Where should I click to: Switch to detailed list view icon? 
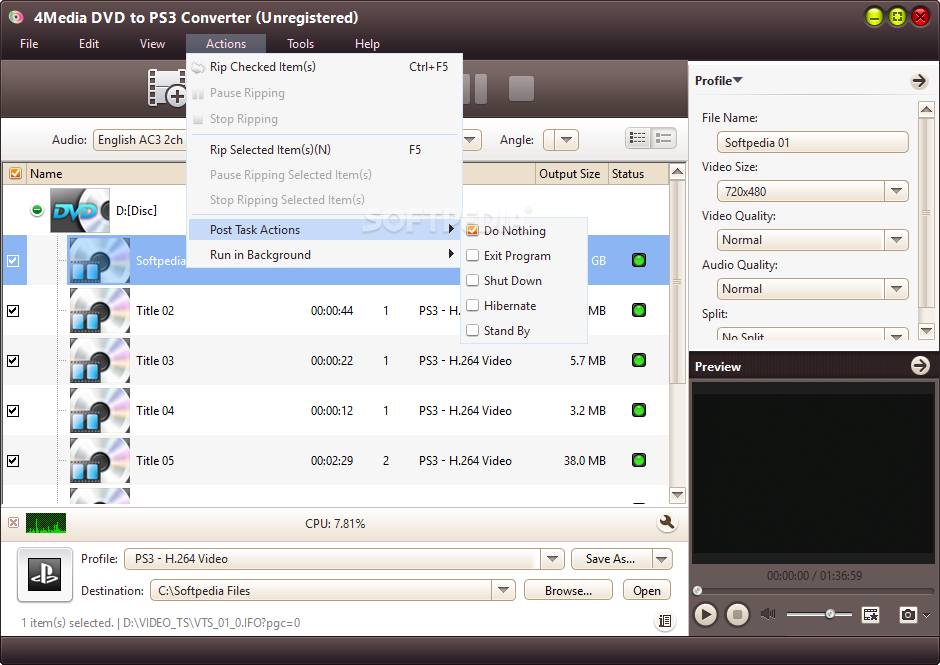(637, 139)
